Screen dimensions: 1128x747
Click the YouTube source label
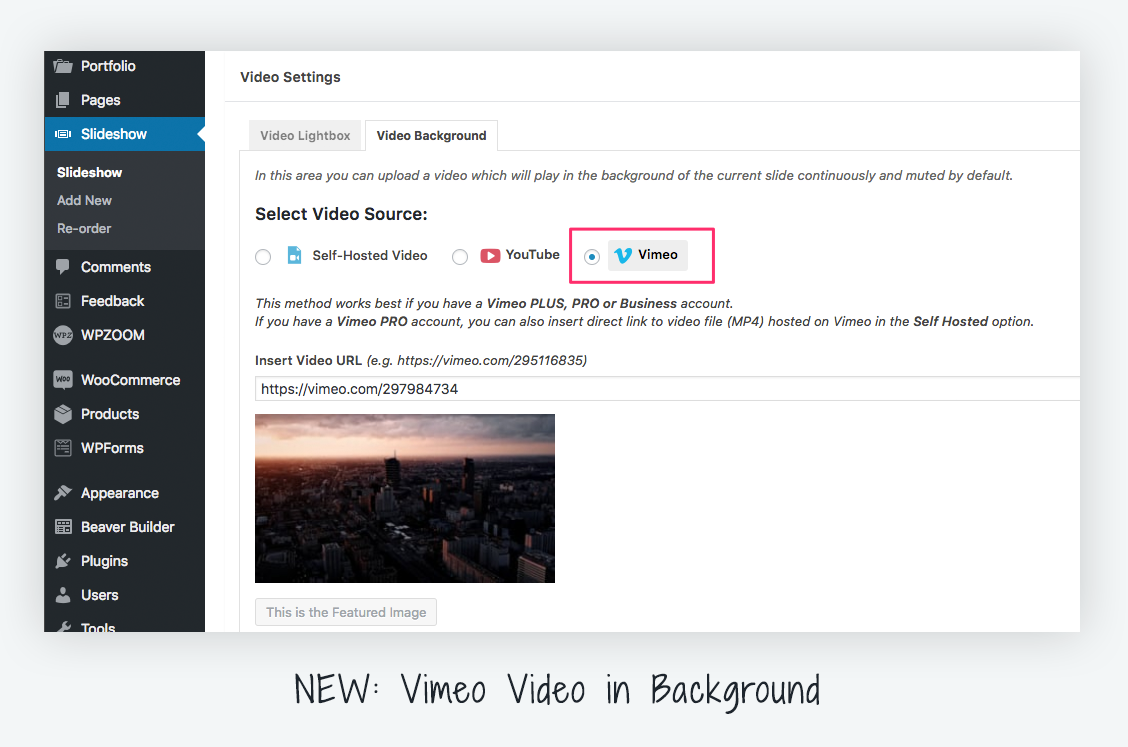click(532, 255)
